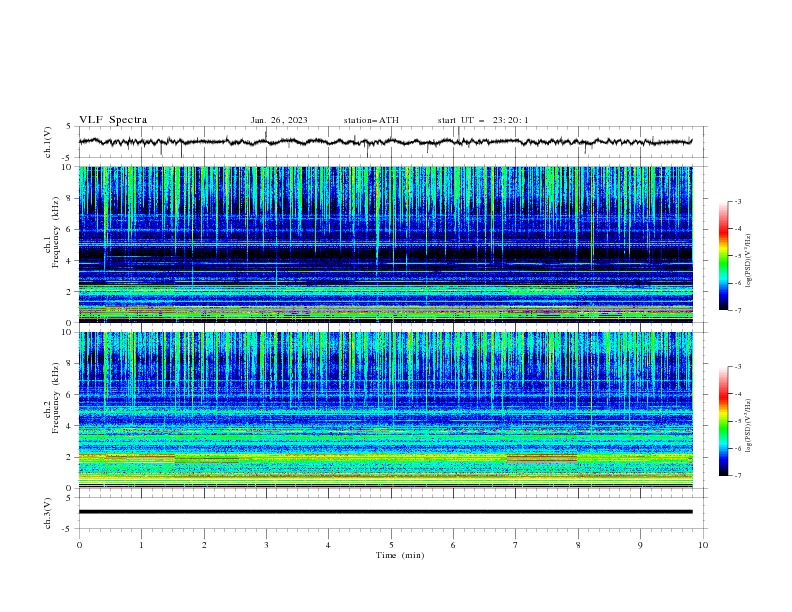Click the ch.2 red band near 2 kHz at minute 7
This screenshot has width=792, height=612.
541,458
